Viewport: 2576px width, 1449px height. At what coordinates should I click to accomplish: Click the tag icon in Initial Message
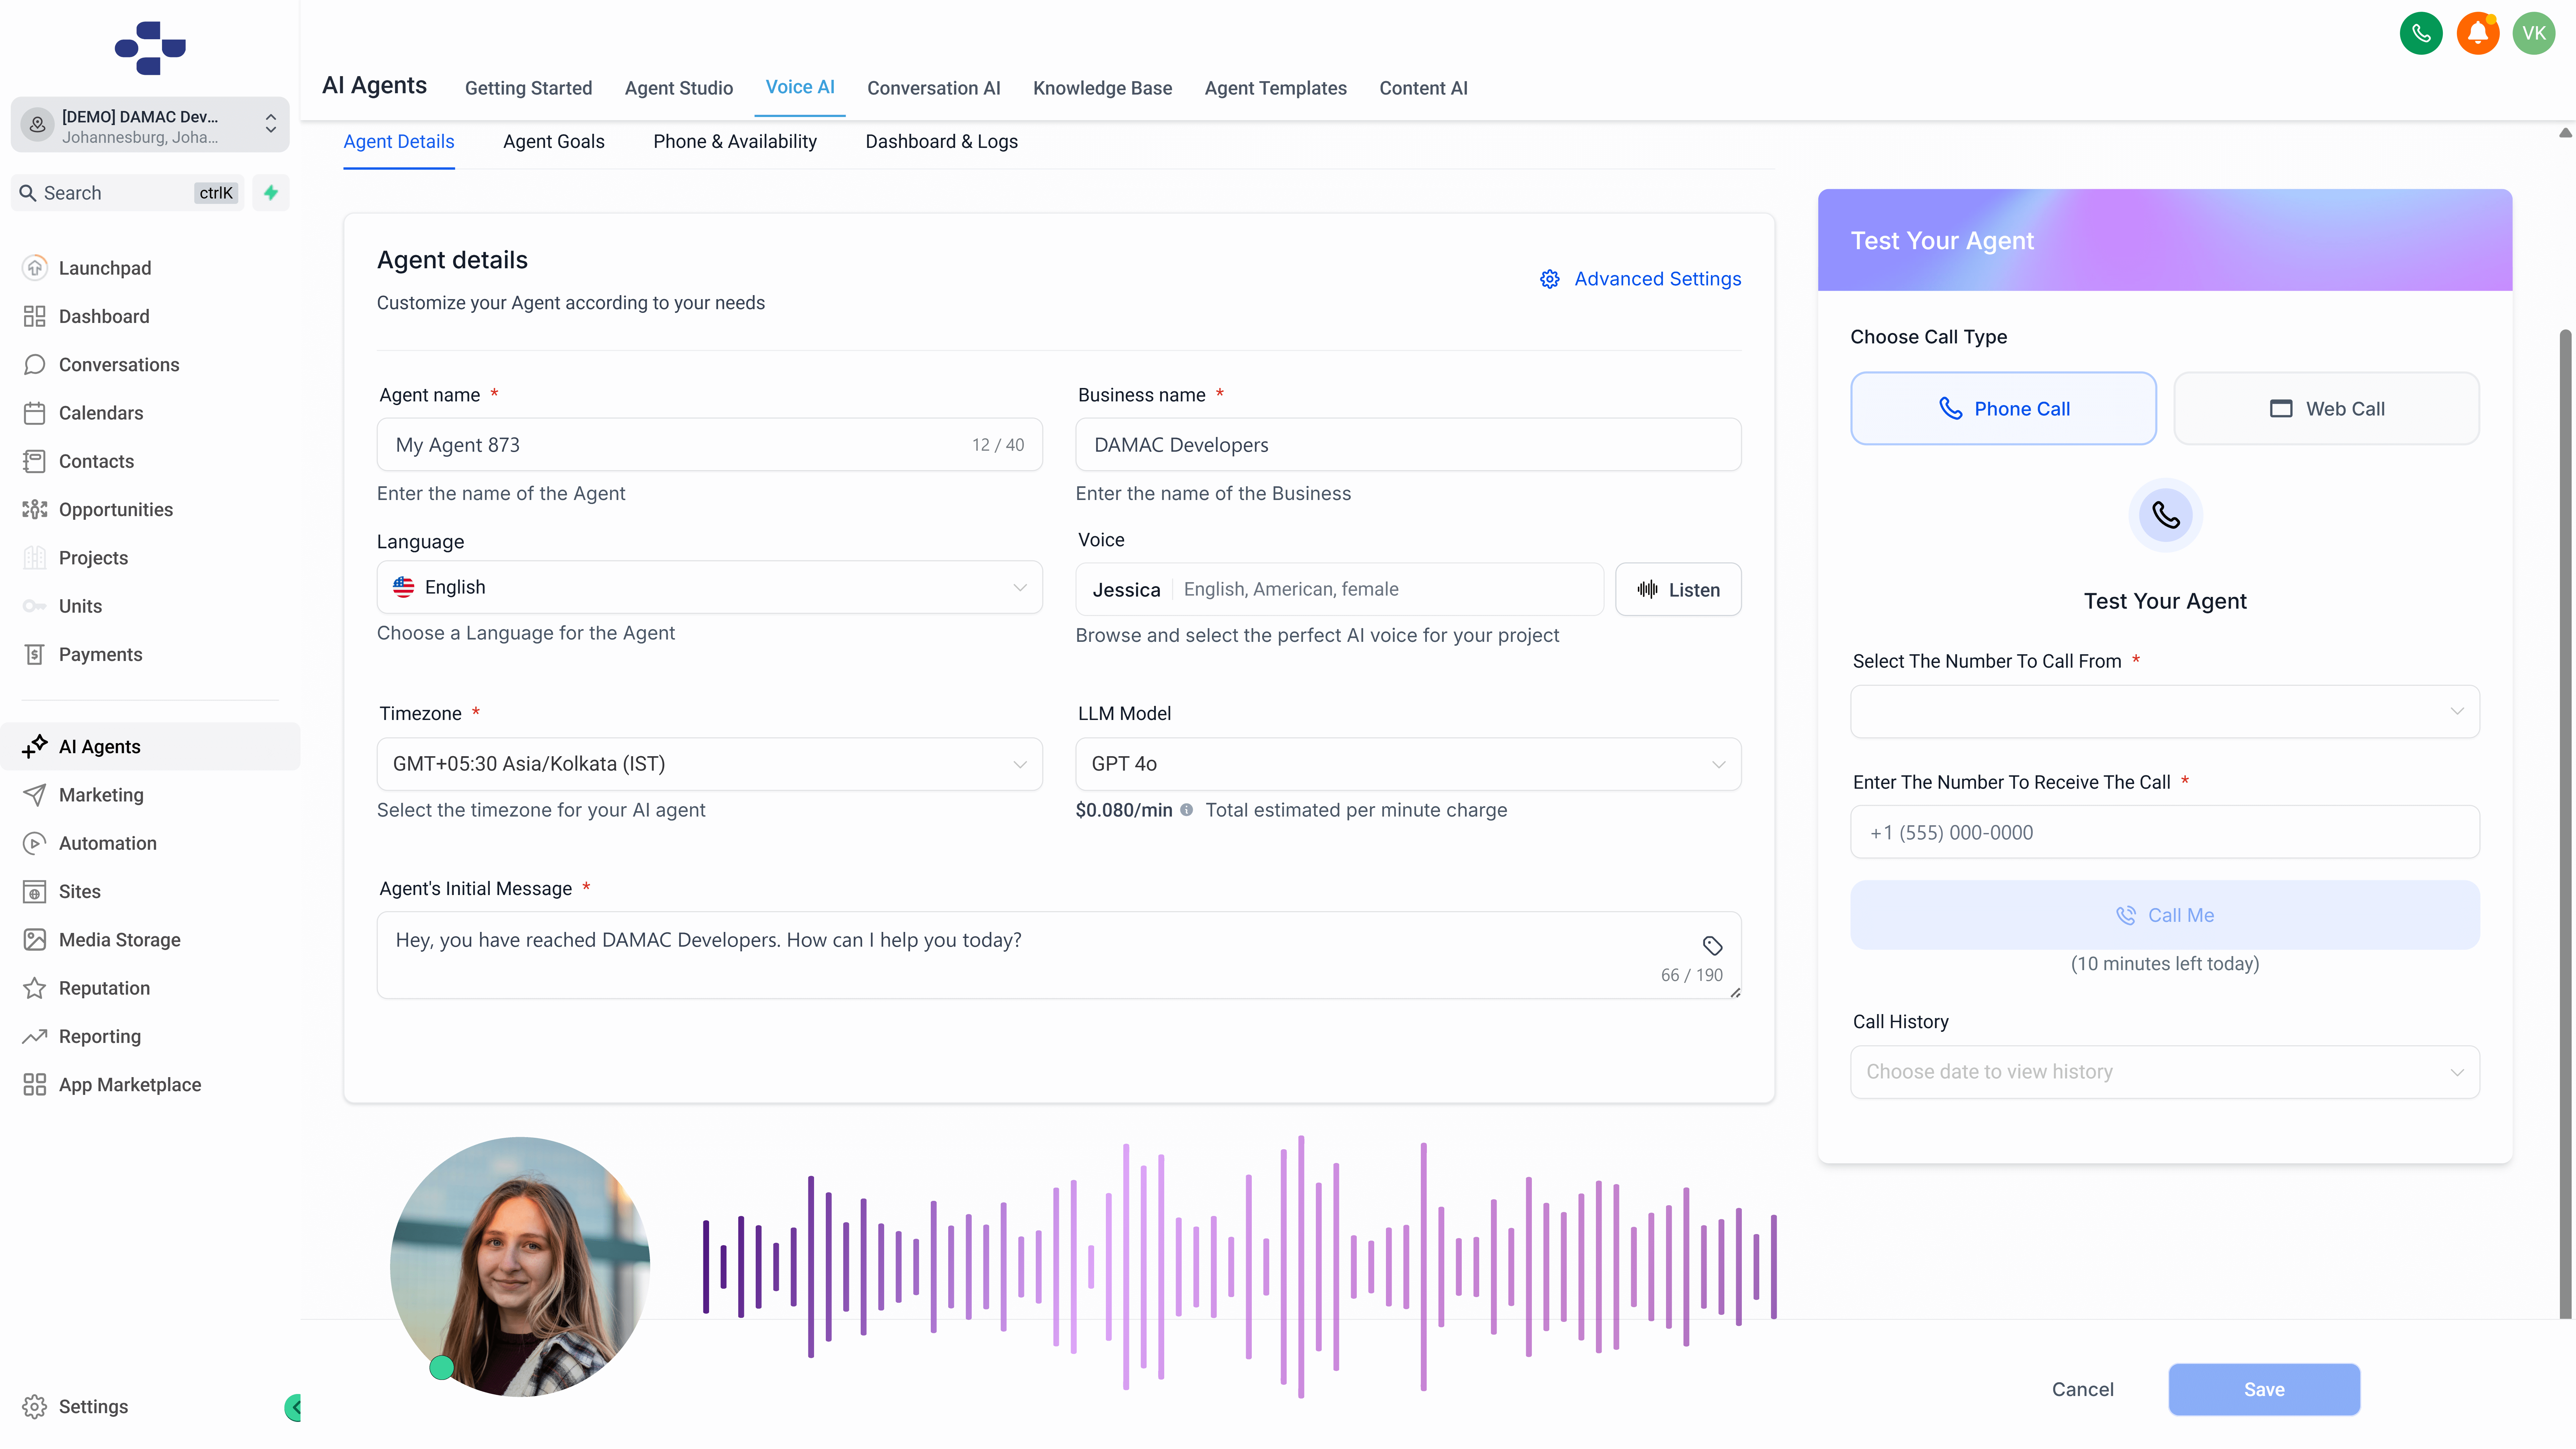1712,945
